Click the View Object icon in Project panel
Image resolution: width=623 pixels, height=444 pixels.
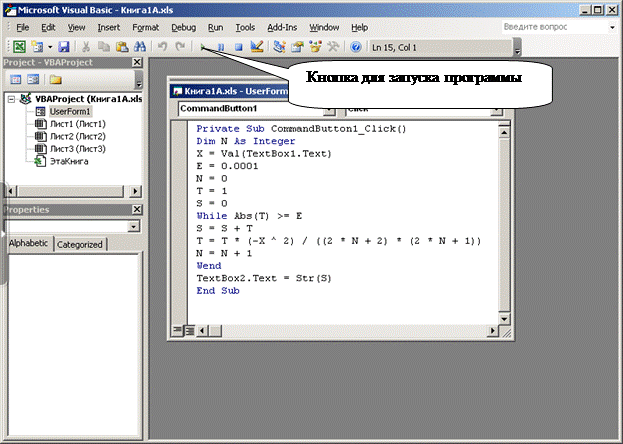tap(33, 79)
